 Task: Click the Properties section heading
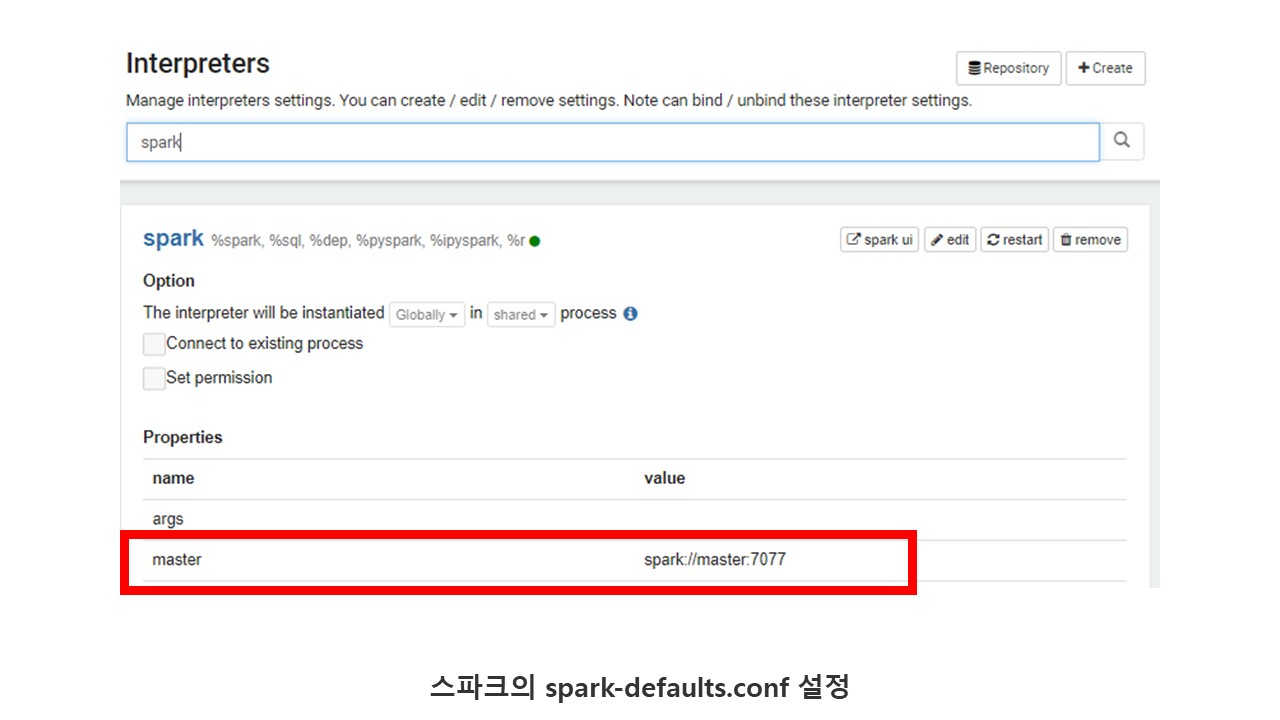click(183, 437)
